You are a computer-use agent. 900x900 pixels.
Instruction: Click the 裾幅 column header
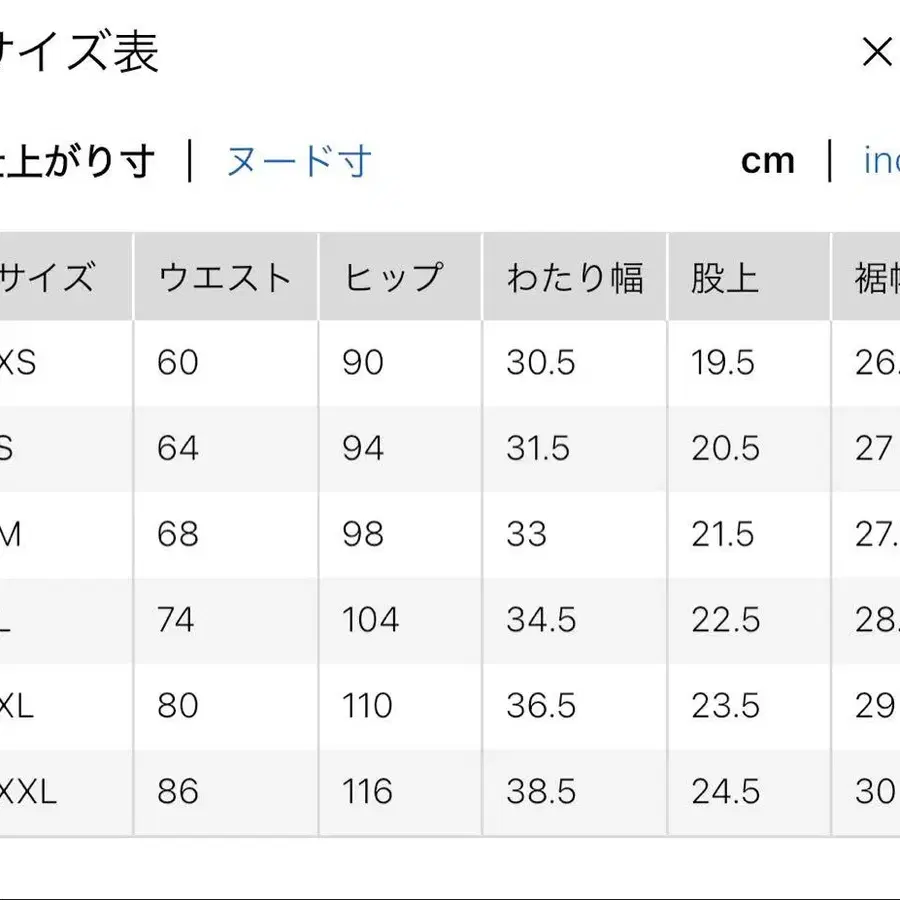[880, 276]
